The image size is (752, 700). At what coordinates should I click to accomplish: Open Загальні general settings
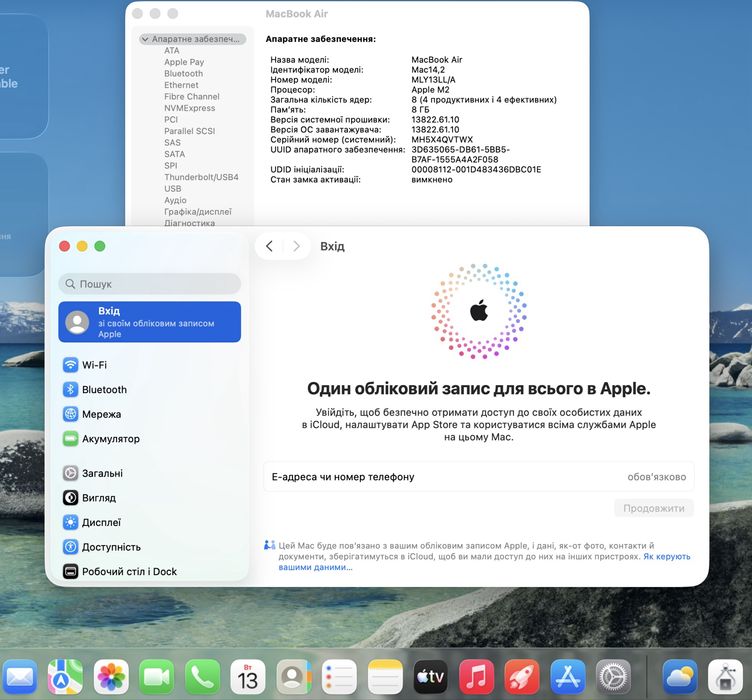[150, 473]
